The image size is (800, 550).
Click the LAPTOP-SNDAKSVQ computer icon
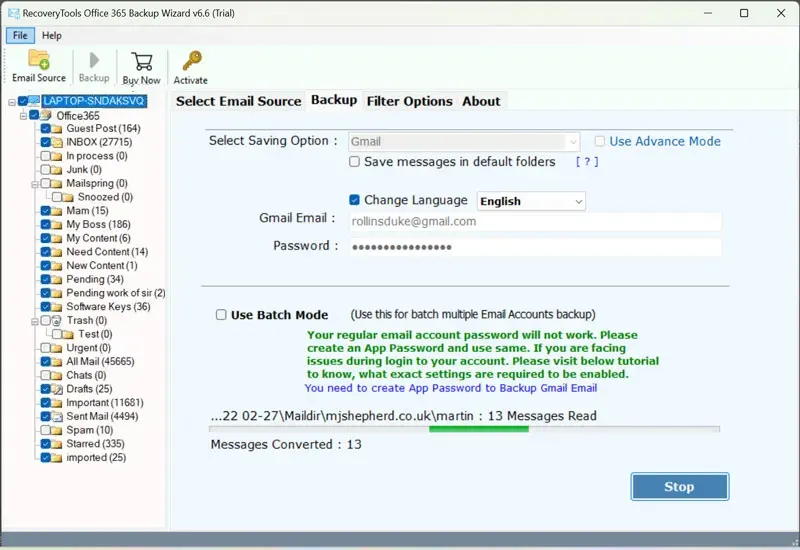(x=34, y=101)
